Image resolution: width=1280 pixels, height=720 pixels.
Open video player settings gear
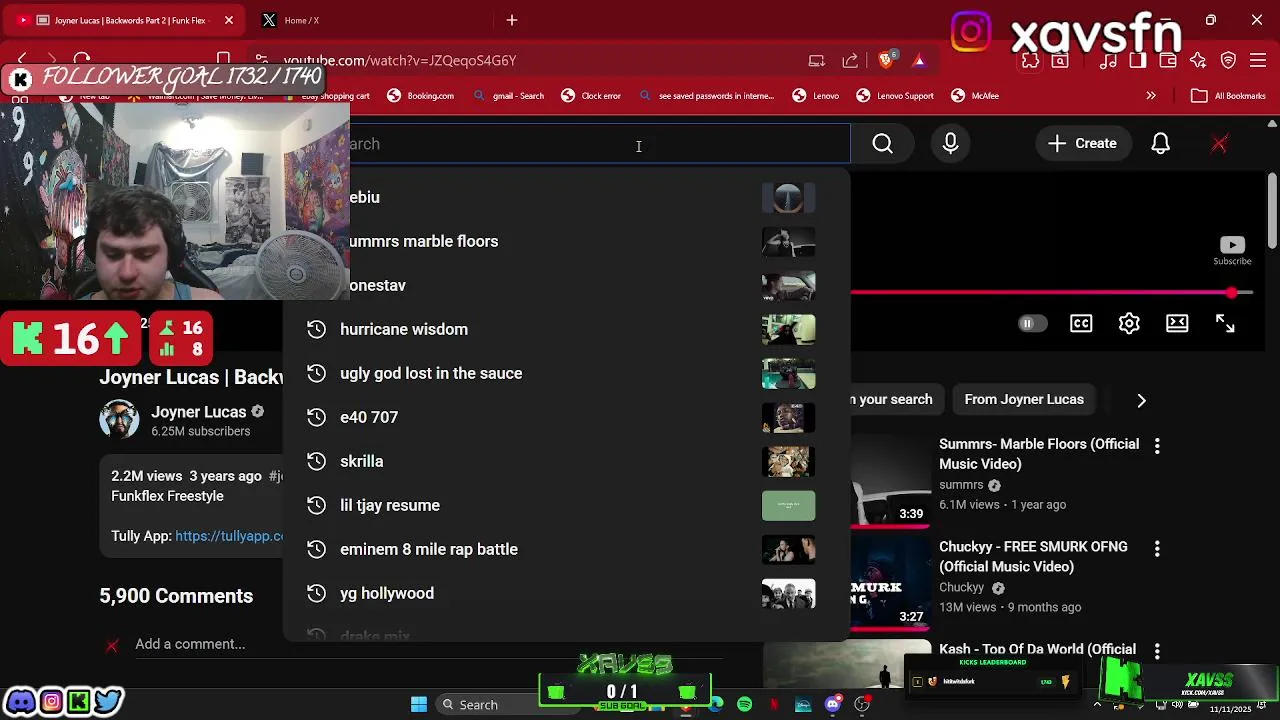click(x=1129, y=323)
